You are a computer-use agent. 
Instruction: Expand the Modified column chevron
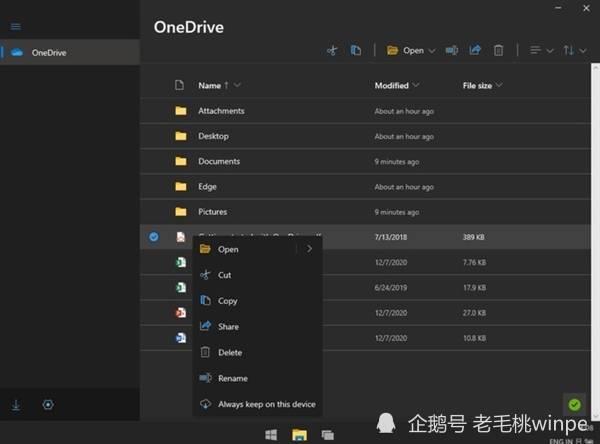pyautogui.click(x=416, y=85)
